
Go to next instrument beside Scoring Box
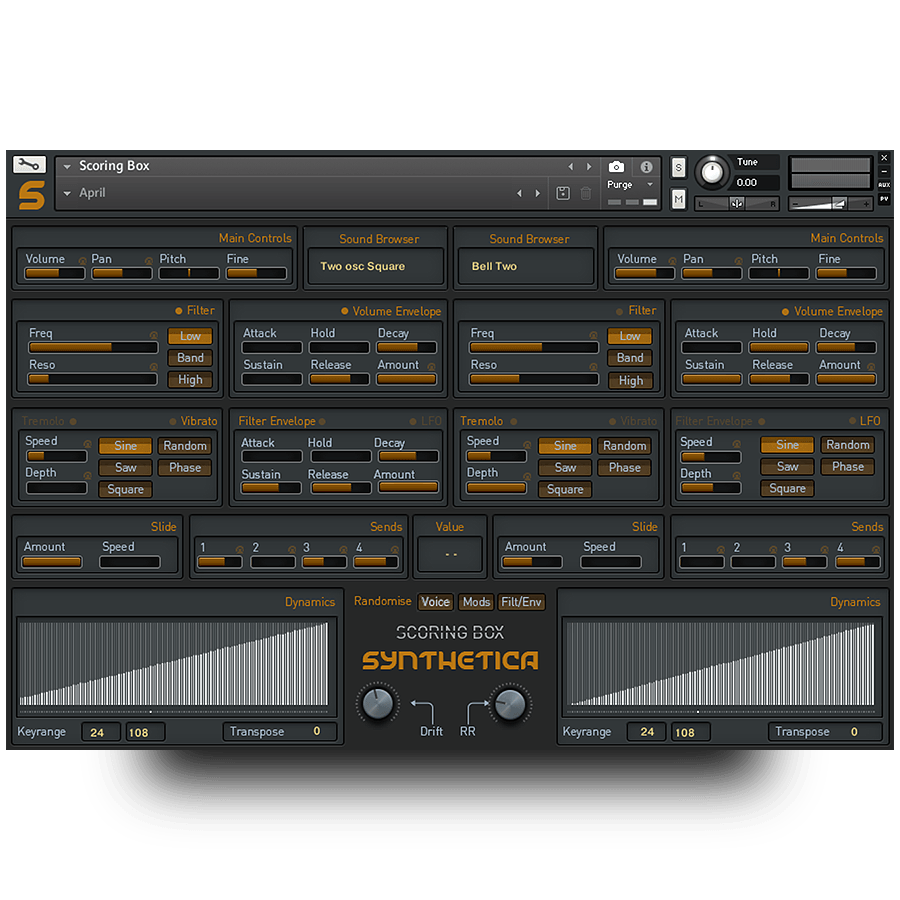(589, 167)
